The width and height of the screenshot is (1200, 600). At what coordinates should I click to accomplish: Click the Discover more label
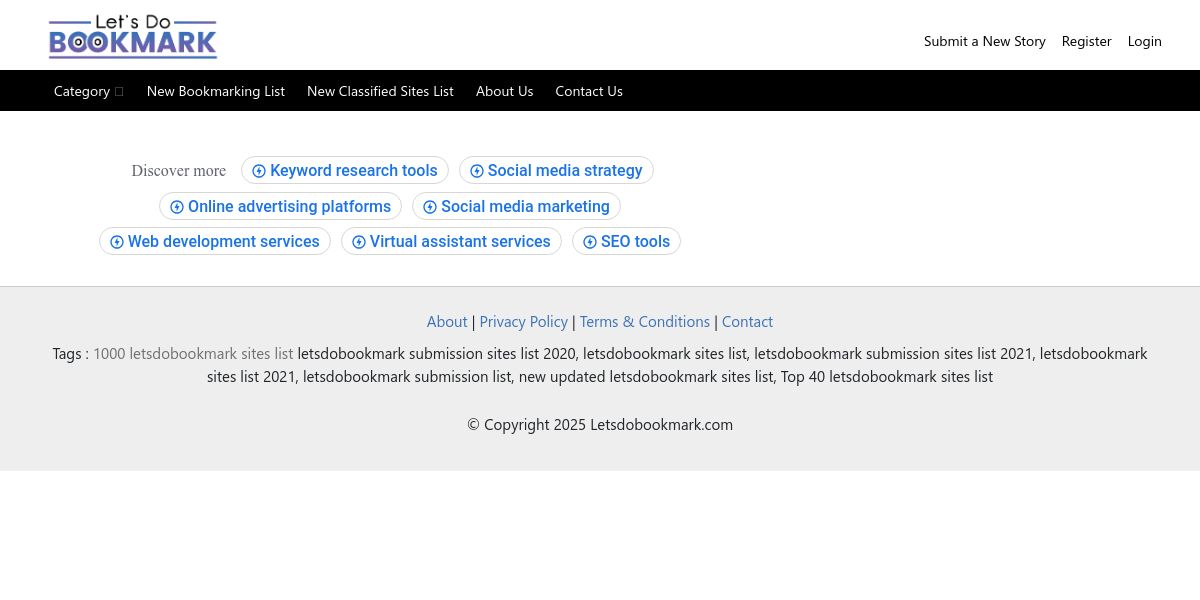click(x=179, y=171)
